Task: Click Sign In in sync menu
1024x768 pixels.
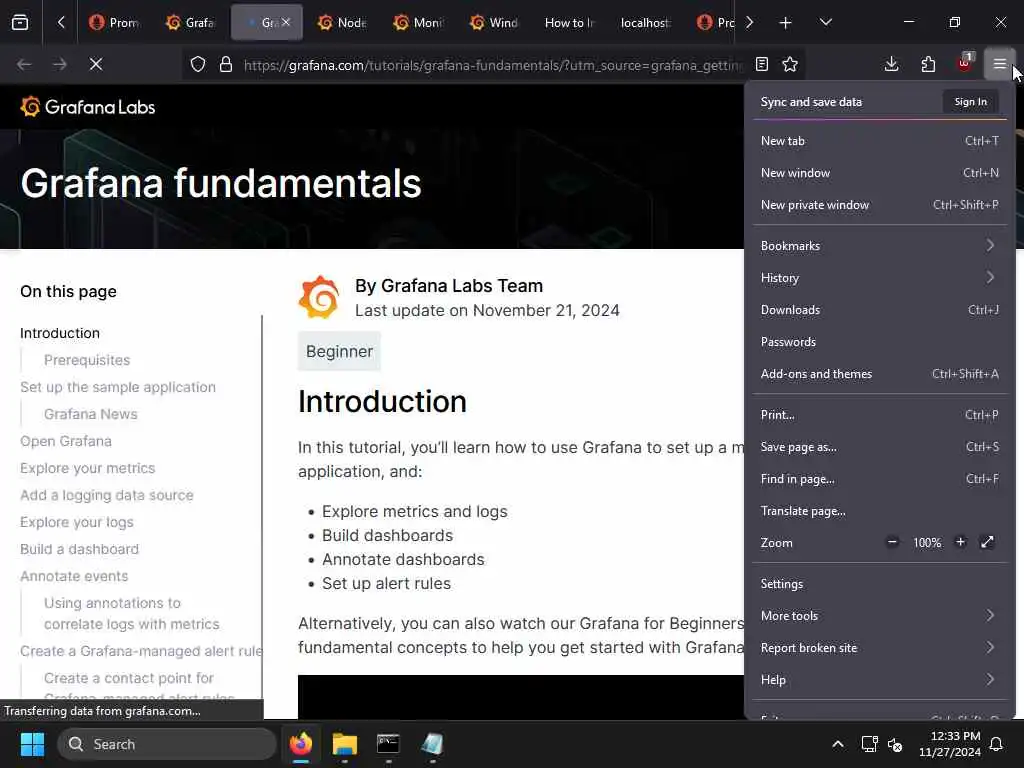Action: pyautogui.click(x=970, y=102)
